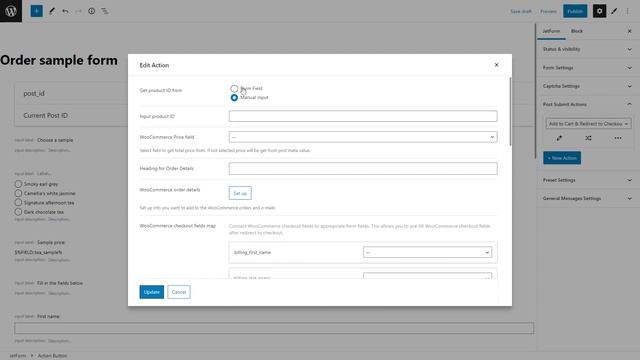
Task: Click the JetForm breadcrumb in footer
Action: (18, 356)
